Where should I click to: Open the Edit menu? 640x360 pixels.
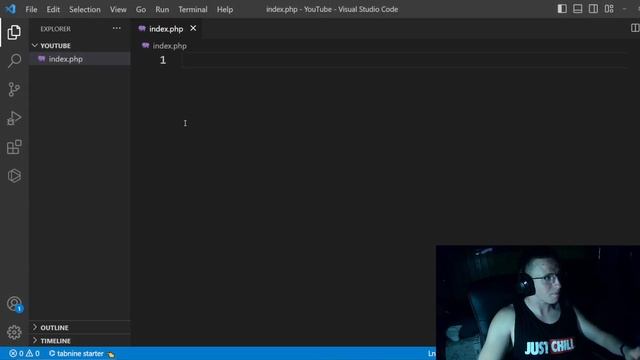click(53, 9)
